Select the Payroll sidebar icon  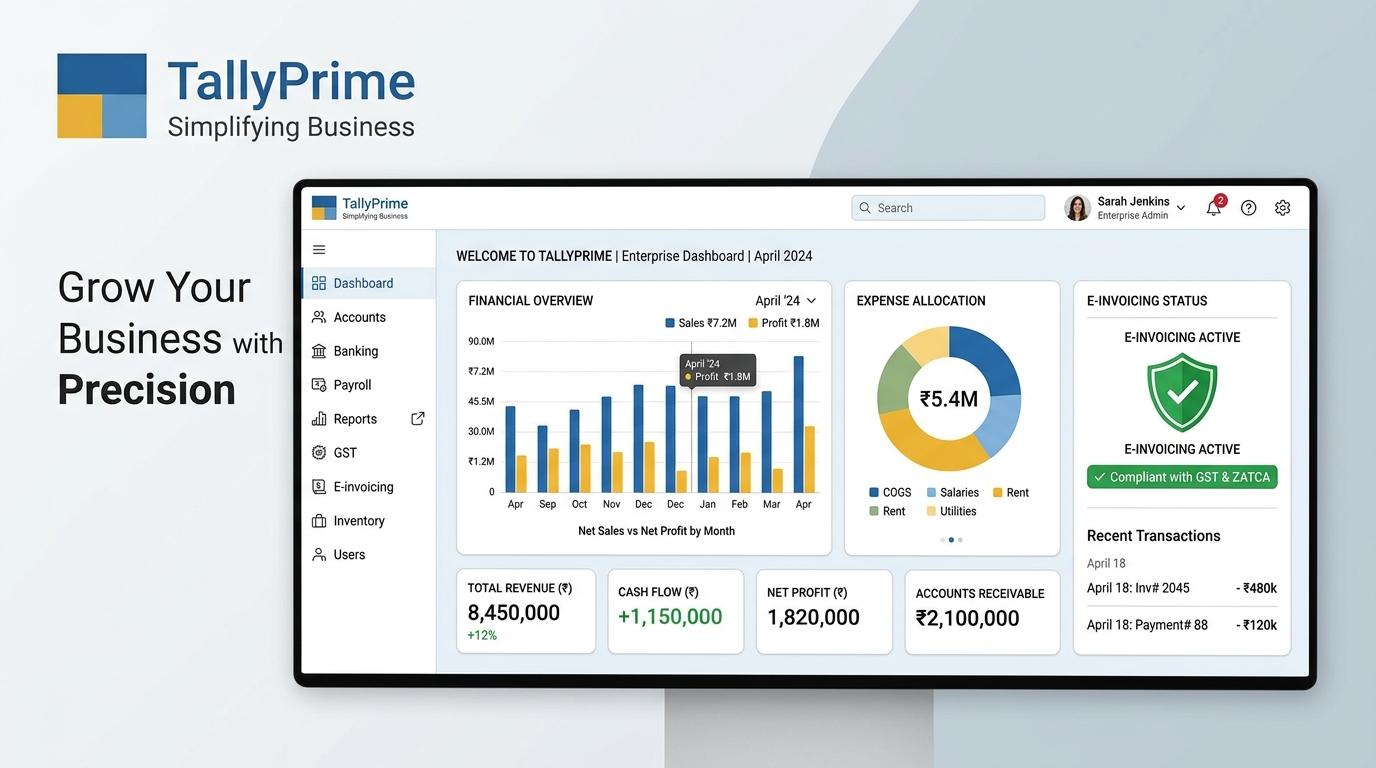click(x=319, y=385)
